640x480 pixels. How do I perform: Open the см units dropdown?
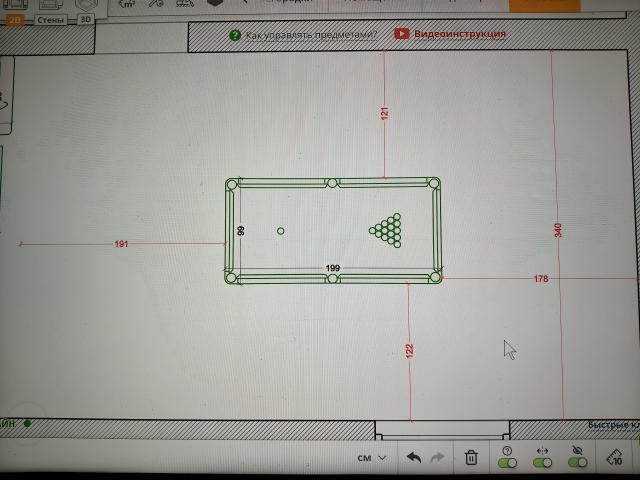(371, 458)
